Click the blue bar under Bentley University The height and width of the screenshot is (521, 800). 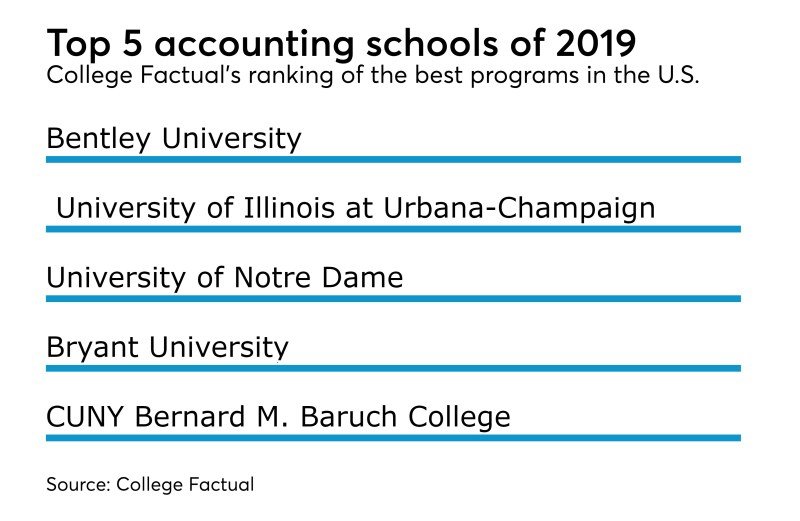tap(393, 159)
